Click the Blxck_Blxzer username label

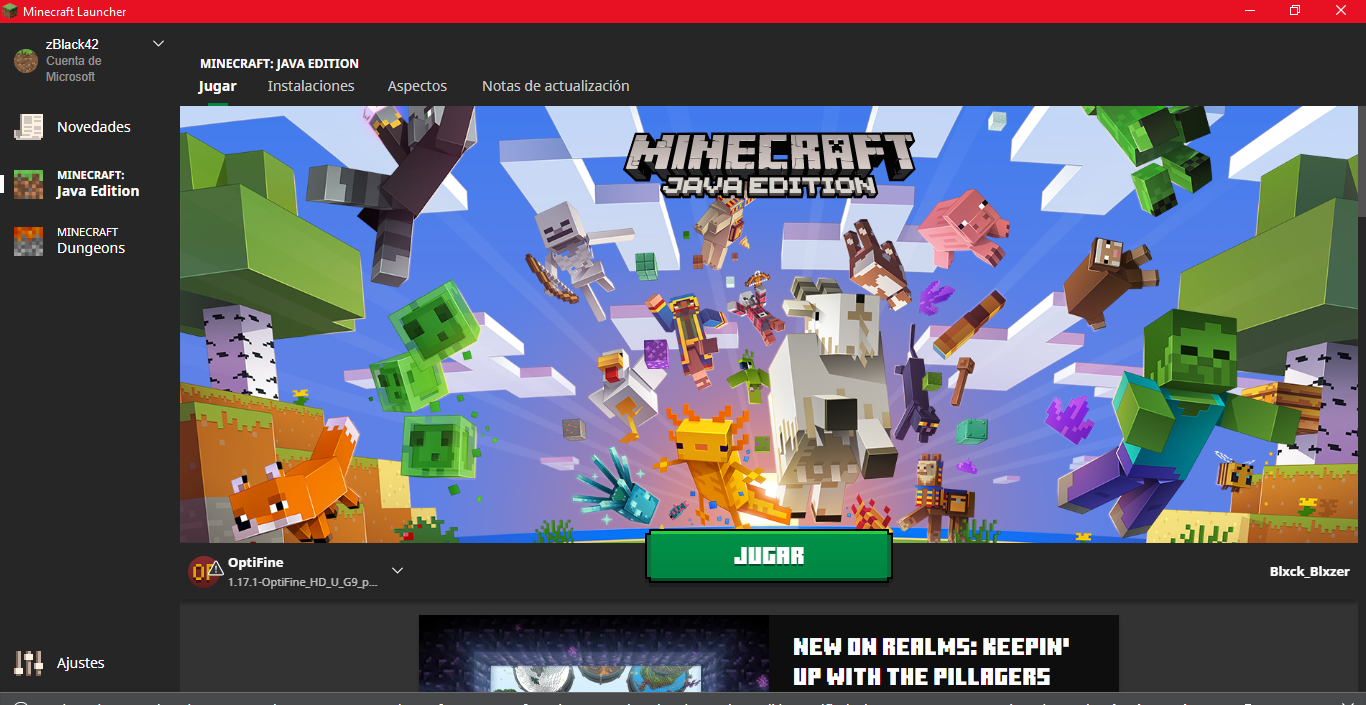click(x=1309, y=569)
